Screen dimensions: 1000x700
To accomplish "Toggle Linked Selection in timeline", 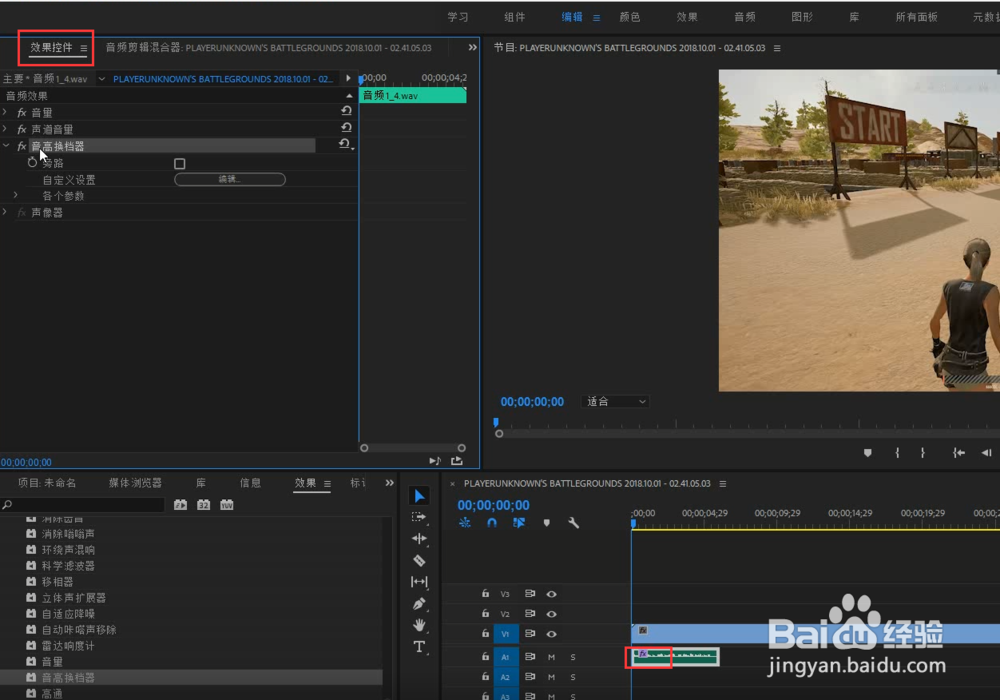I will [x=519, y=523].
